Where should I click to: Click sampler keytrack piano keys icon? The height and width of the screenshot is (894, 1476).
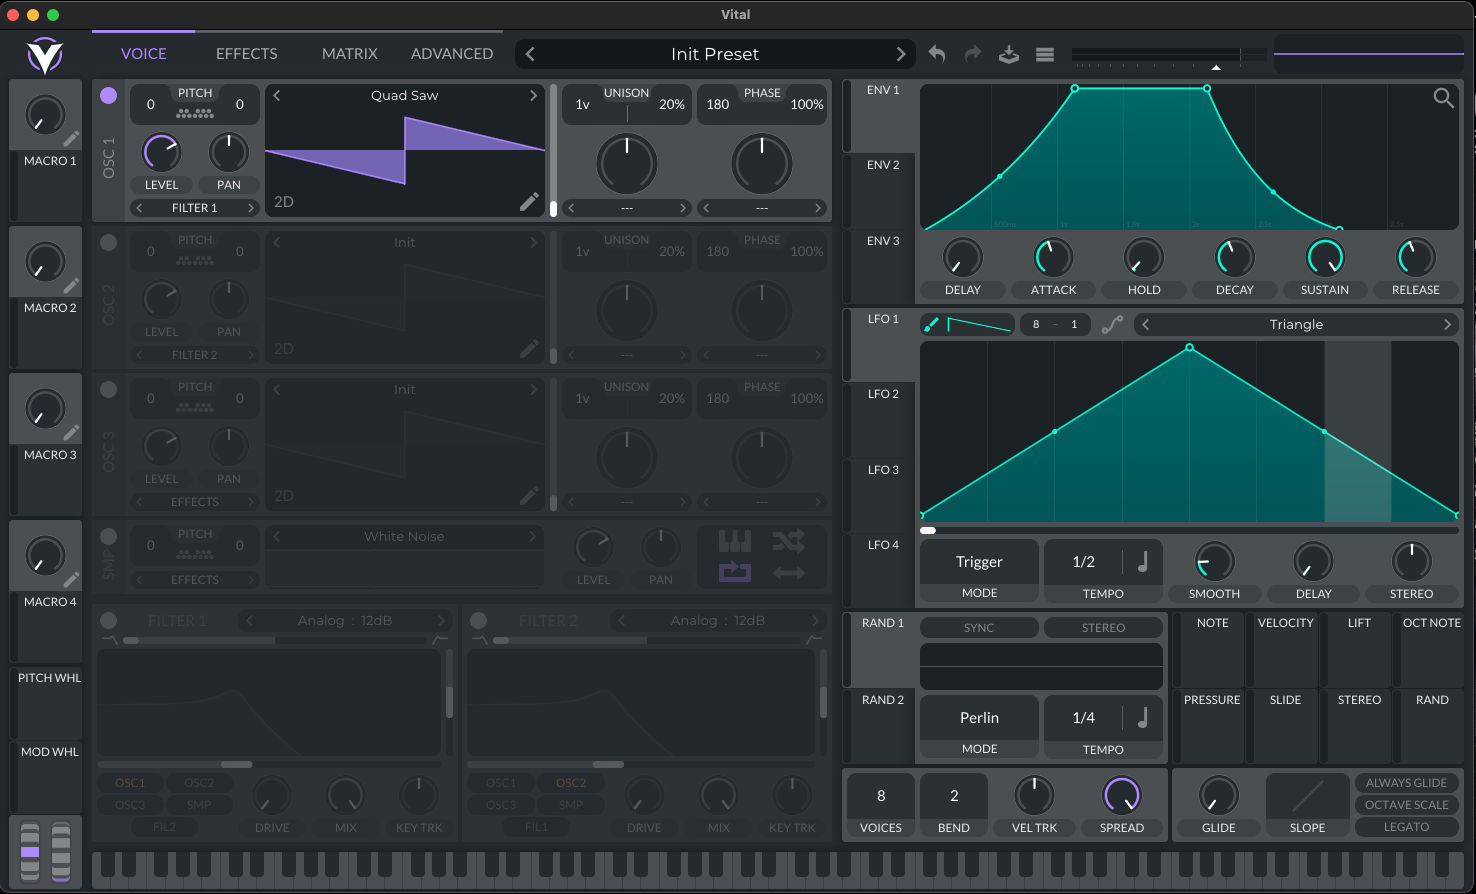click(735, 542)
